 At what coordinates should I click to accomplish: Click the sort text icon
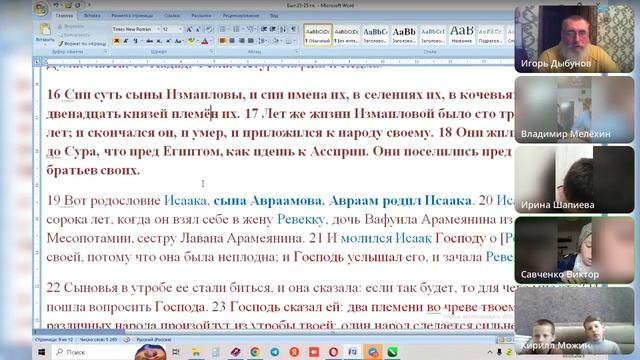click(x=283, y=29)
